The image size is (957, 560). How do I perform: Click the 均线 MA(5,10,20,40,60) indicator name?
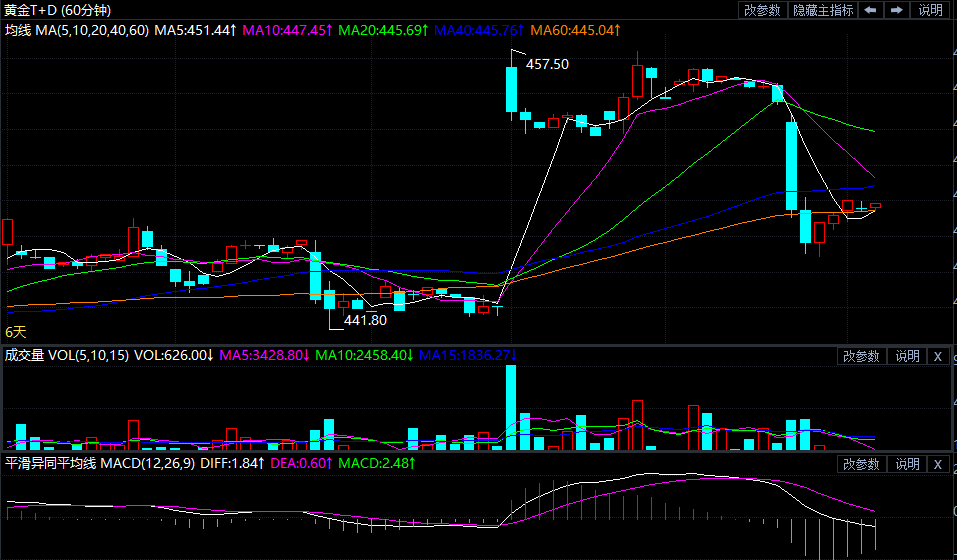click(x=76, y=31)
